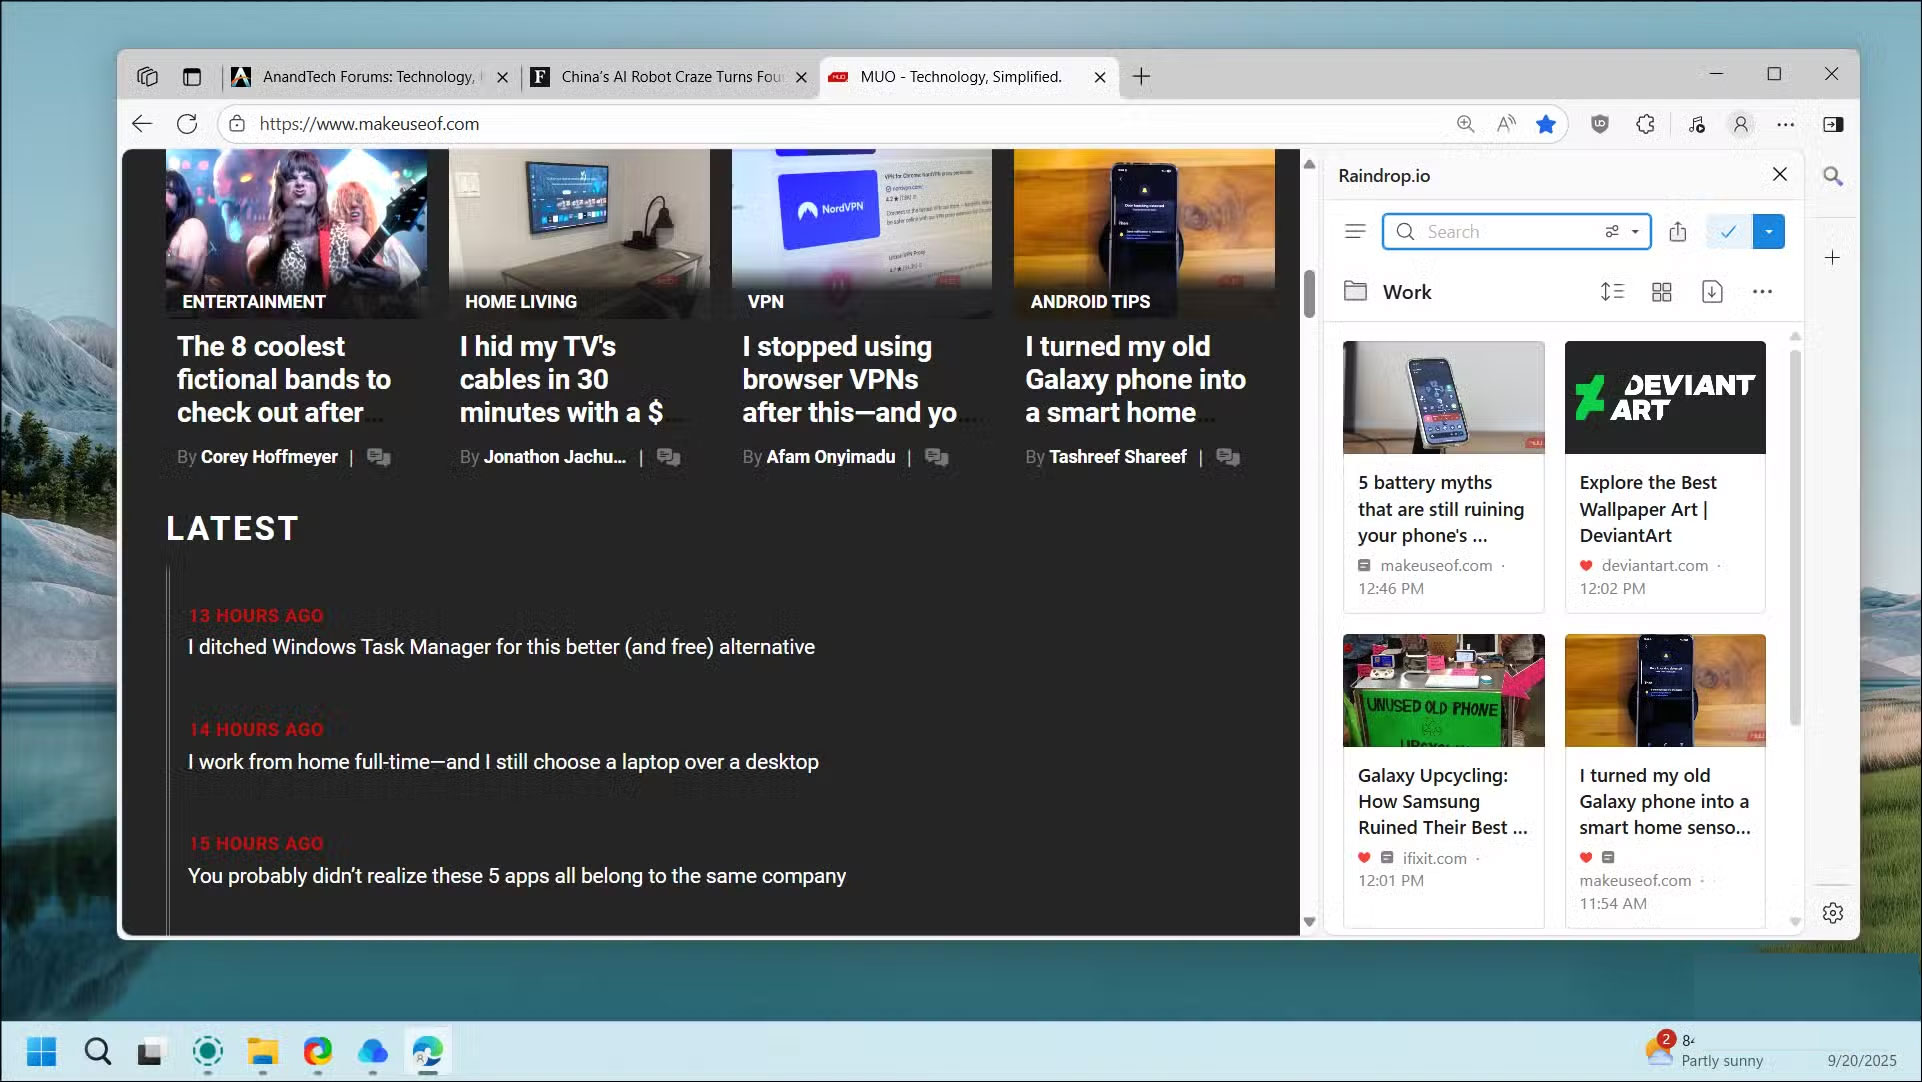Open the three-dot menu for the Work collection
The image size is (1922, 1082).
click(1763, 292)
